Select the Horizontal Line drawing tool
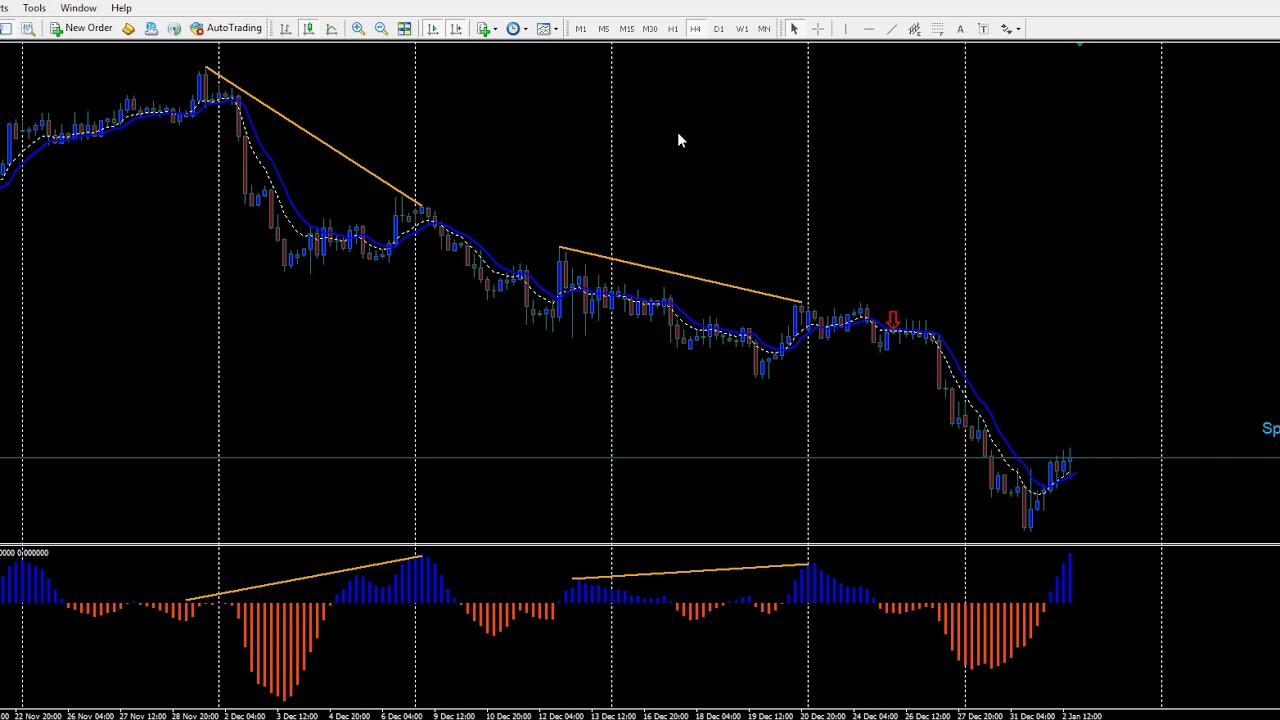The image size is (1280, 720). [868, 28]
